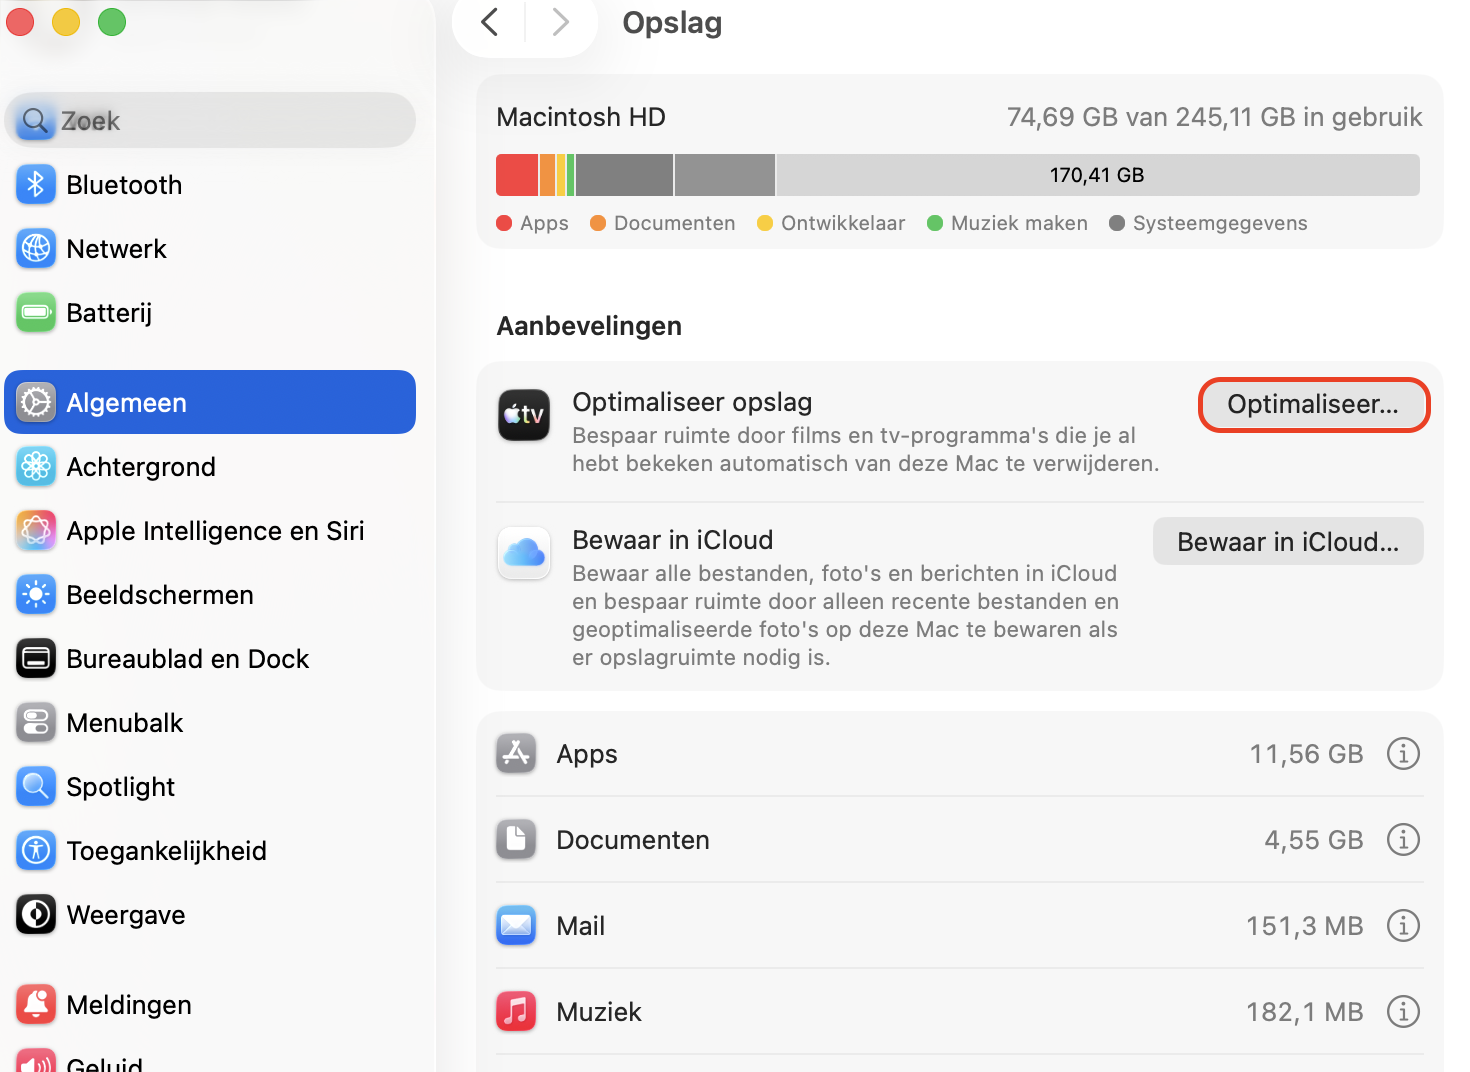This screenshot has width=1470, height=1072.
Task: Show info for Muziek storage
Action: [x=1403, y=1012]
